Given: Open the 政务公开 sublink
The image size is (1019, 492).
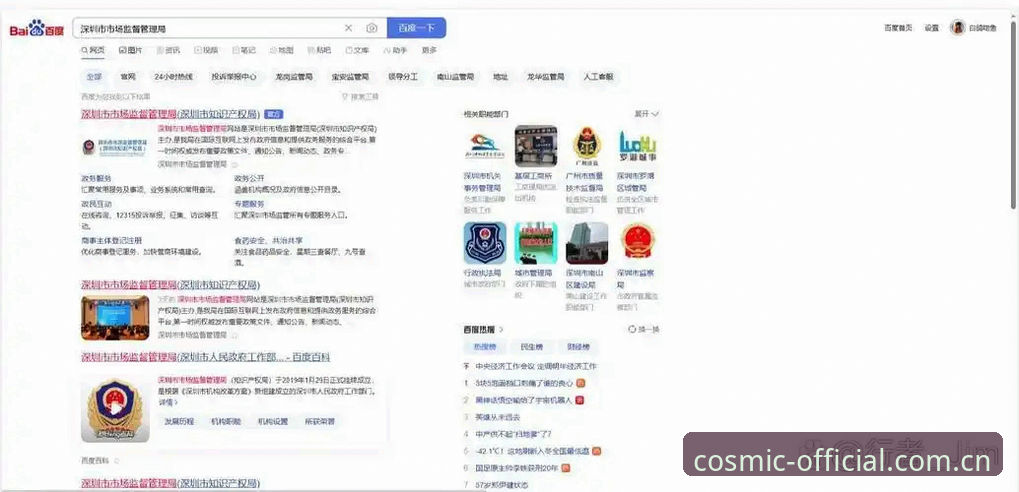Looking at the screenshot, I should pyautogui.click(x=250, y=178).
